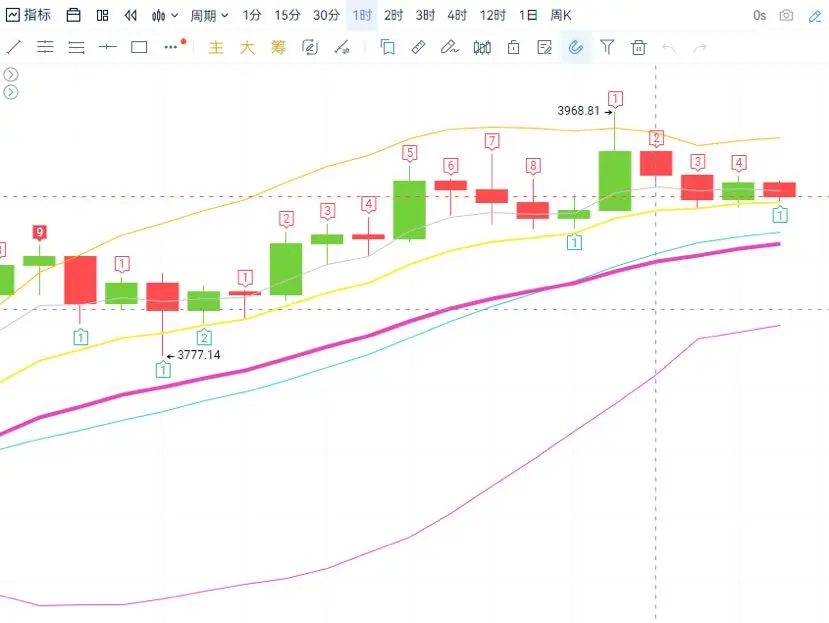Switch to the 15分 timeframe
This screenshot has width=829, height=623.
pos(287,15)
